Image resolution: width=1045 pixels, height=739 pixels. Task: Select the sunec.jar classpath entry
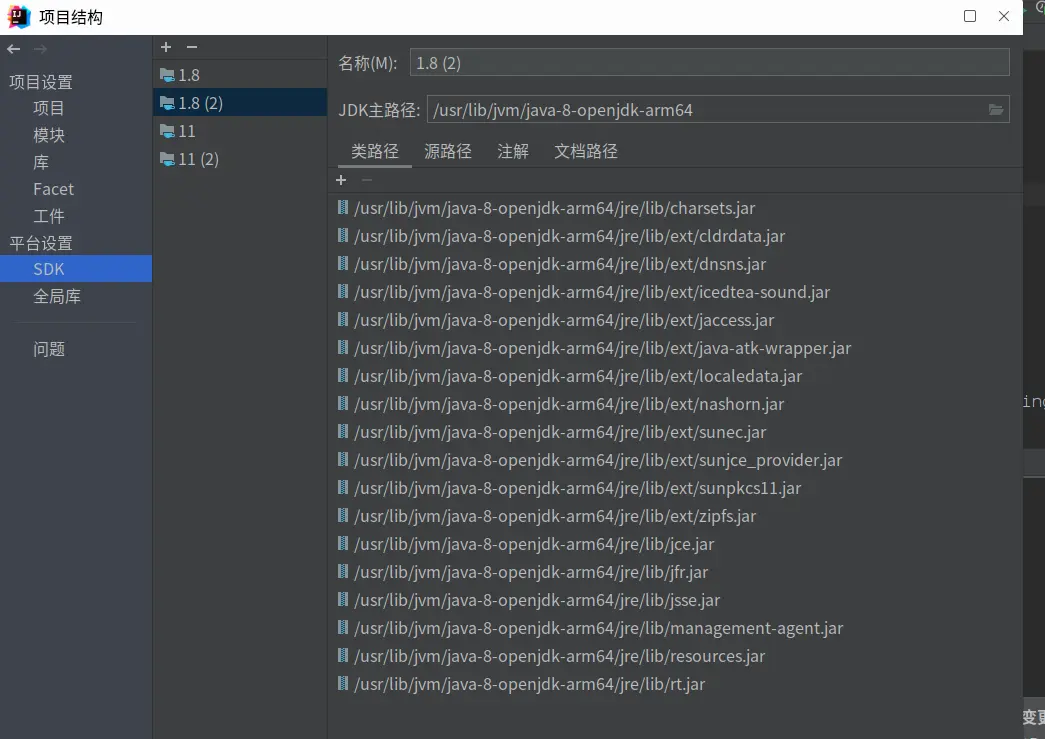[676, 432]
